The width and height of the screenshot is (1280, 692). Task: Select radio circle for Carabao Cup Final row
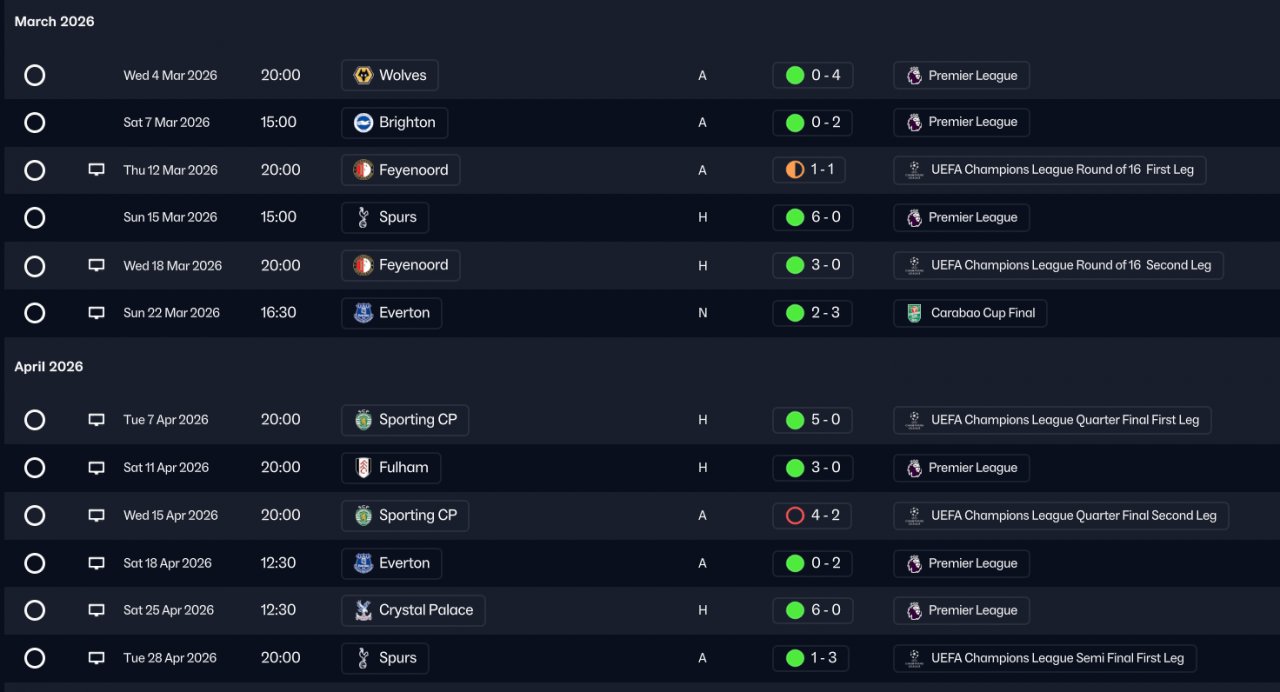pyautogui.click(x=35, y=313)
